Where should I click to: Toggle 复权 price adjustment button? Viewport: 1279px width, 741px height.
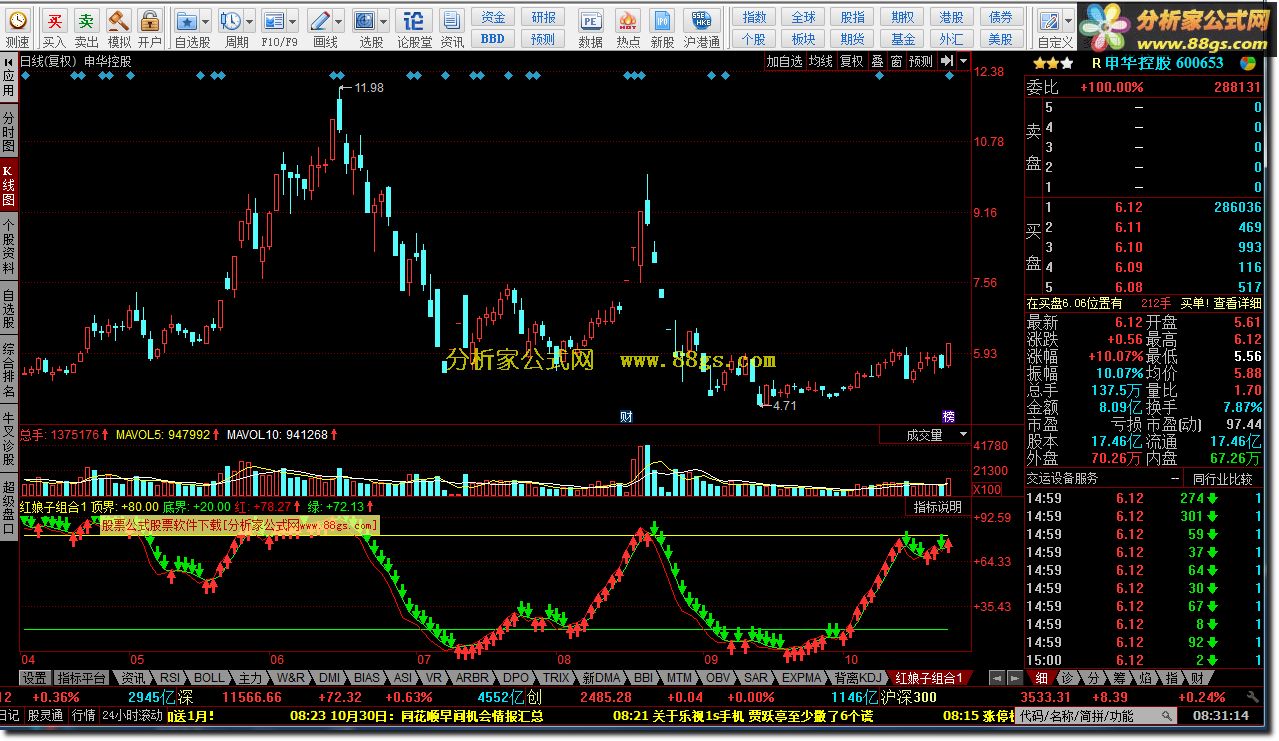click(851, 61)
